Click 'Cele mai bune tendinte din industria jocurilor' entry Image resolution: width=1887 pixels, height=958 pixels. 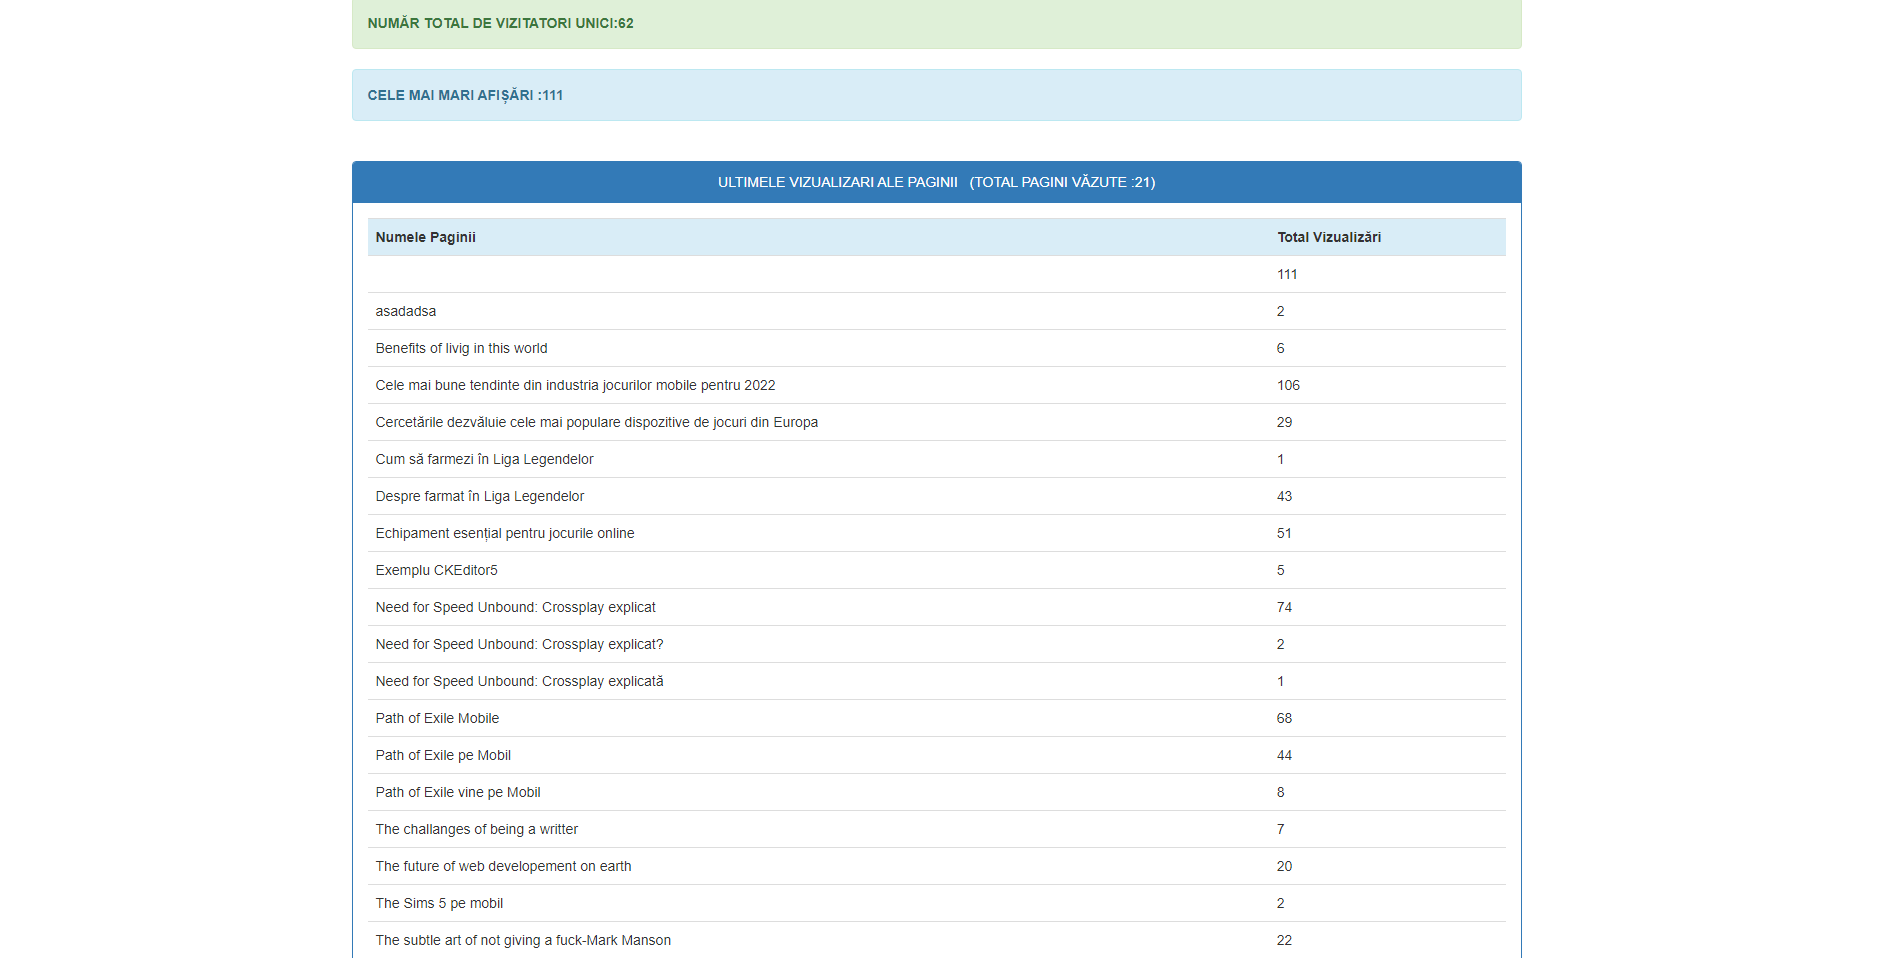pyautogui.click(x=575, y=385)
